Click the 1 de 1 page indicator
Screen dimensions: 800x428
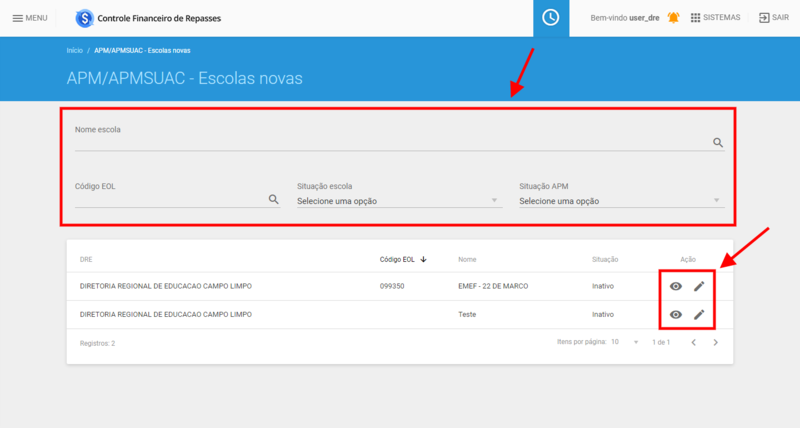661,342
